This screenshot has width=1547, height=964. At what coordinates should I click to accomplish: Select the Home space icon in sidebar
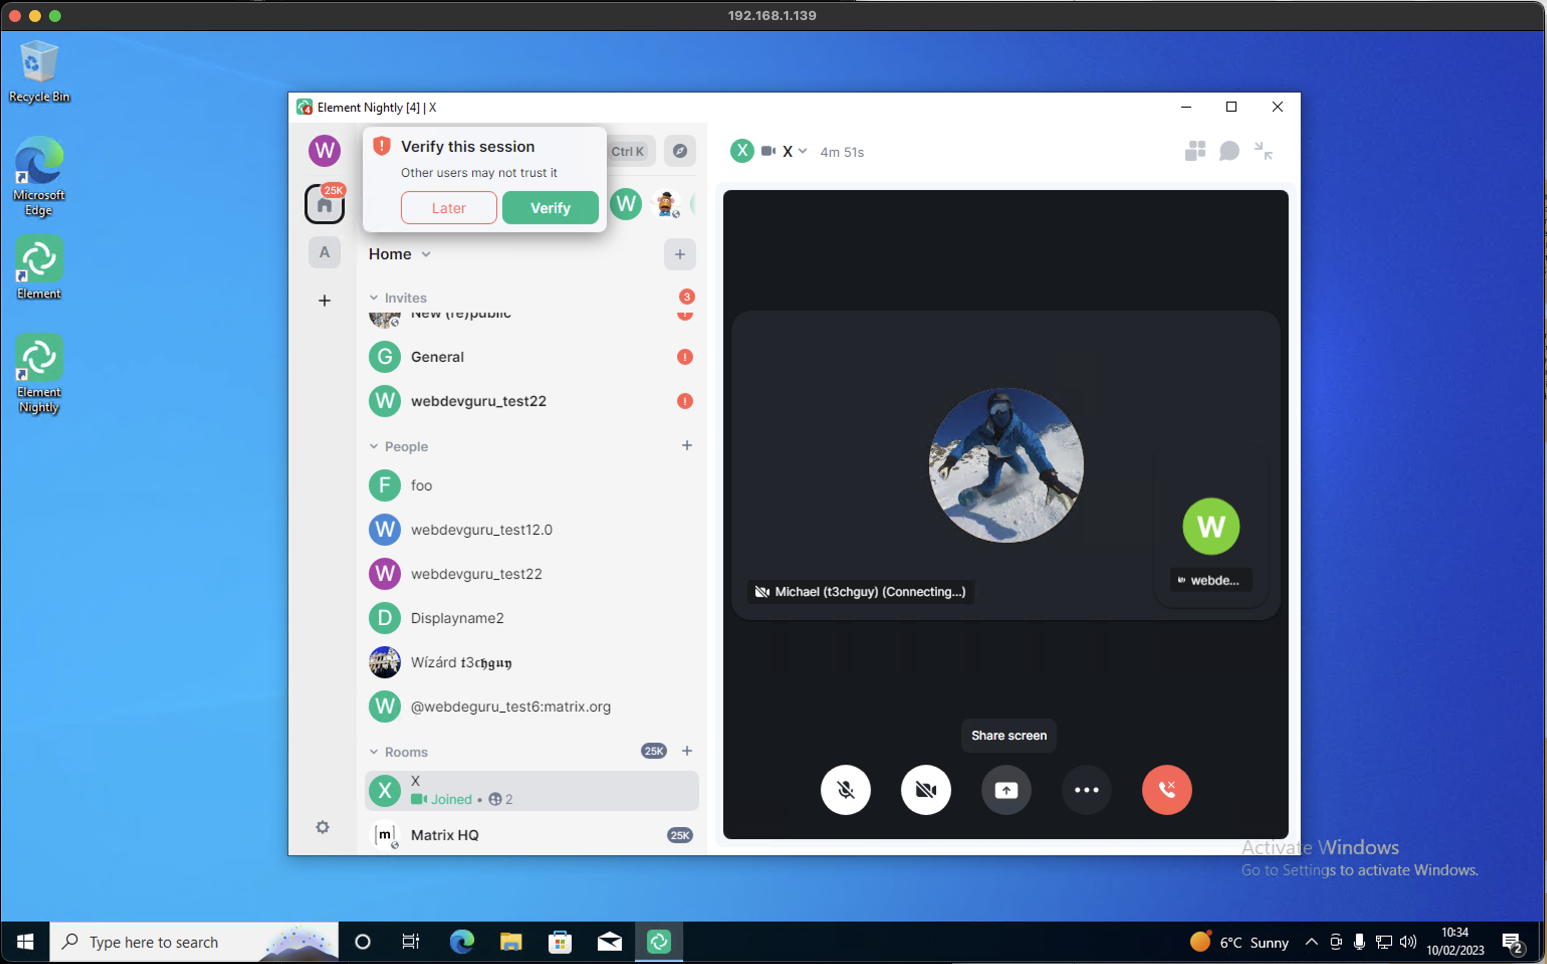[324, 203]
